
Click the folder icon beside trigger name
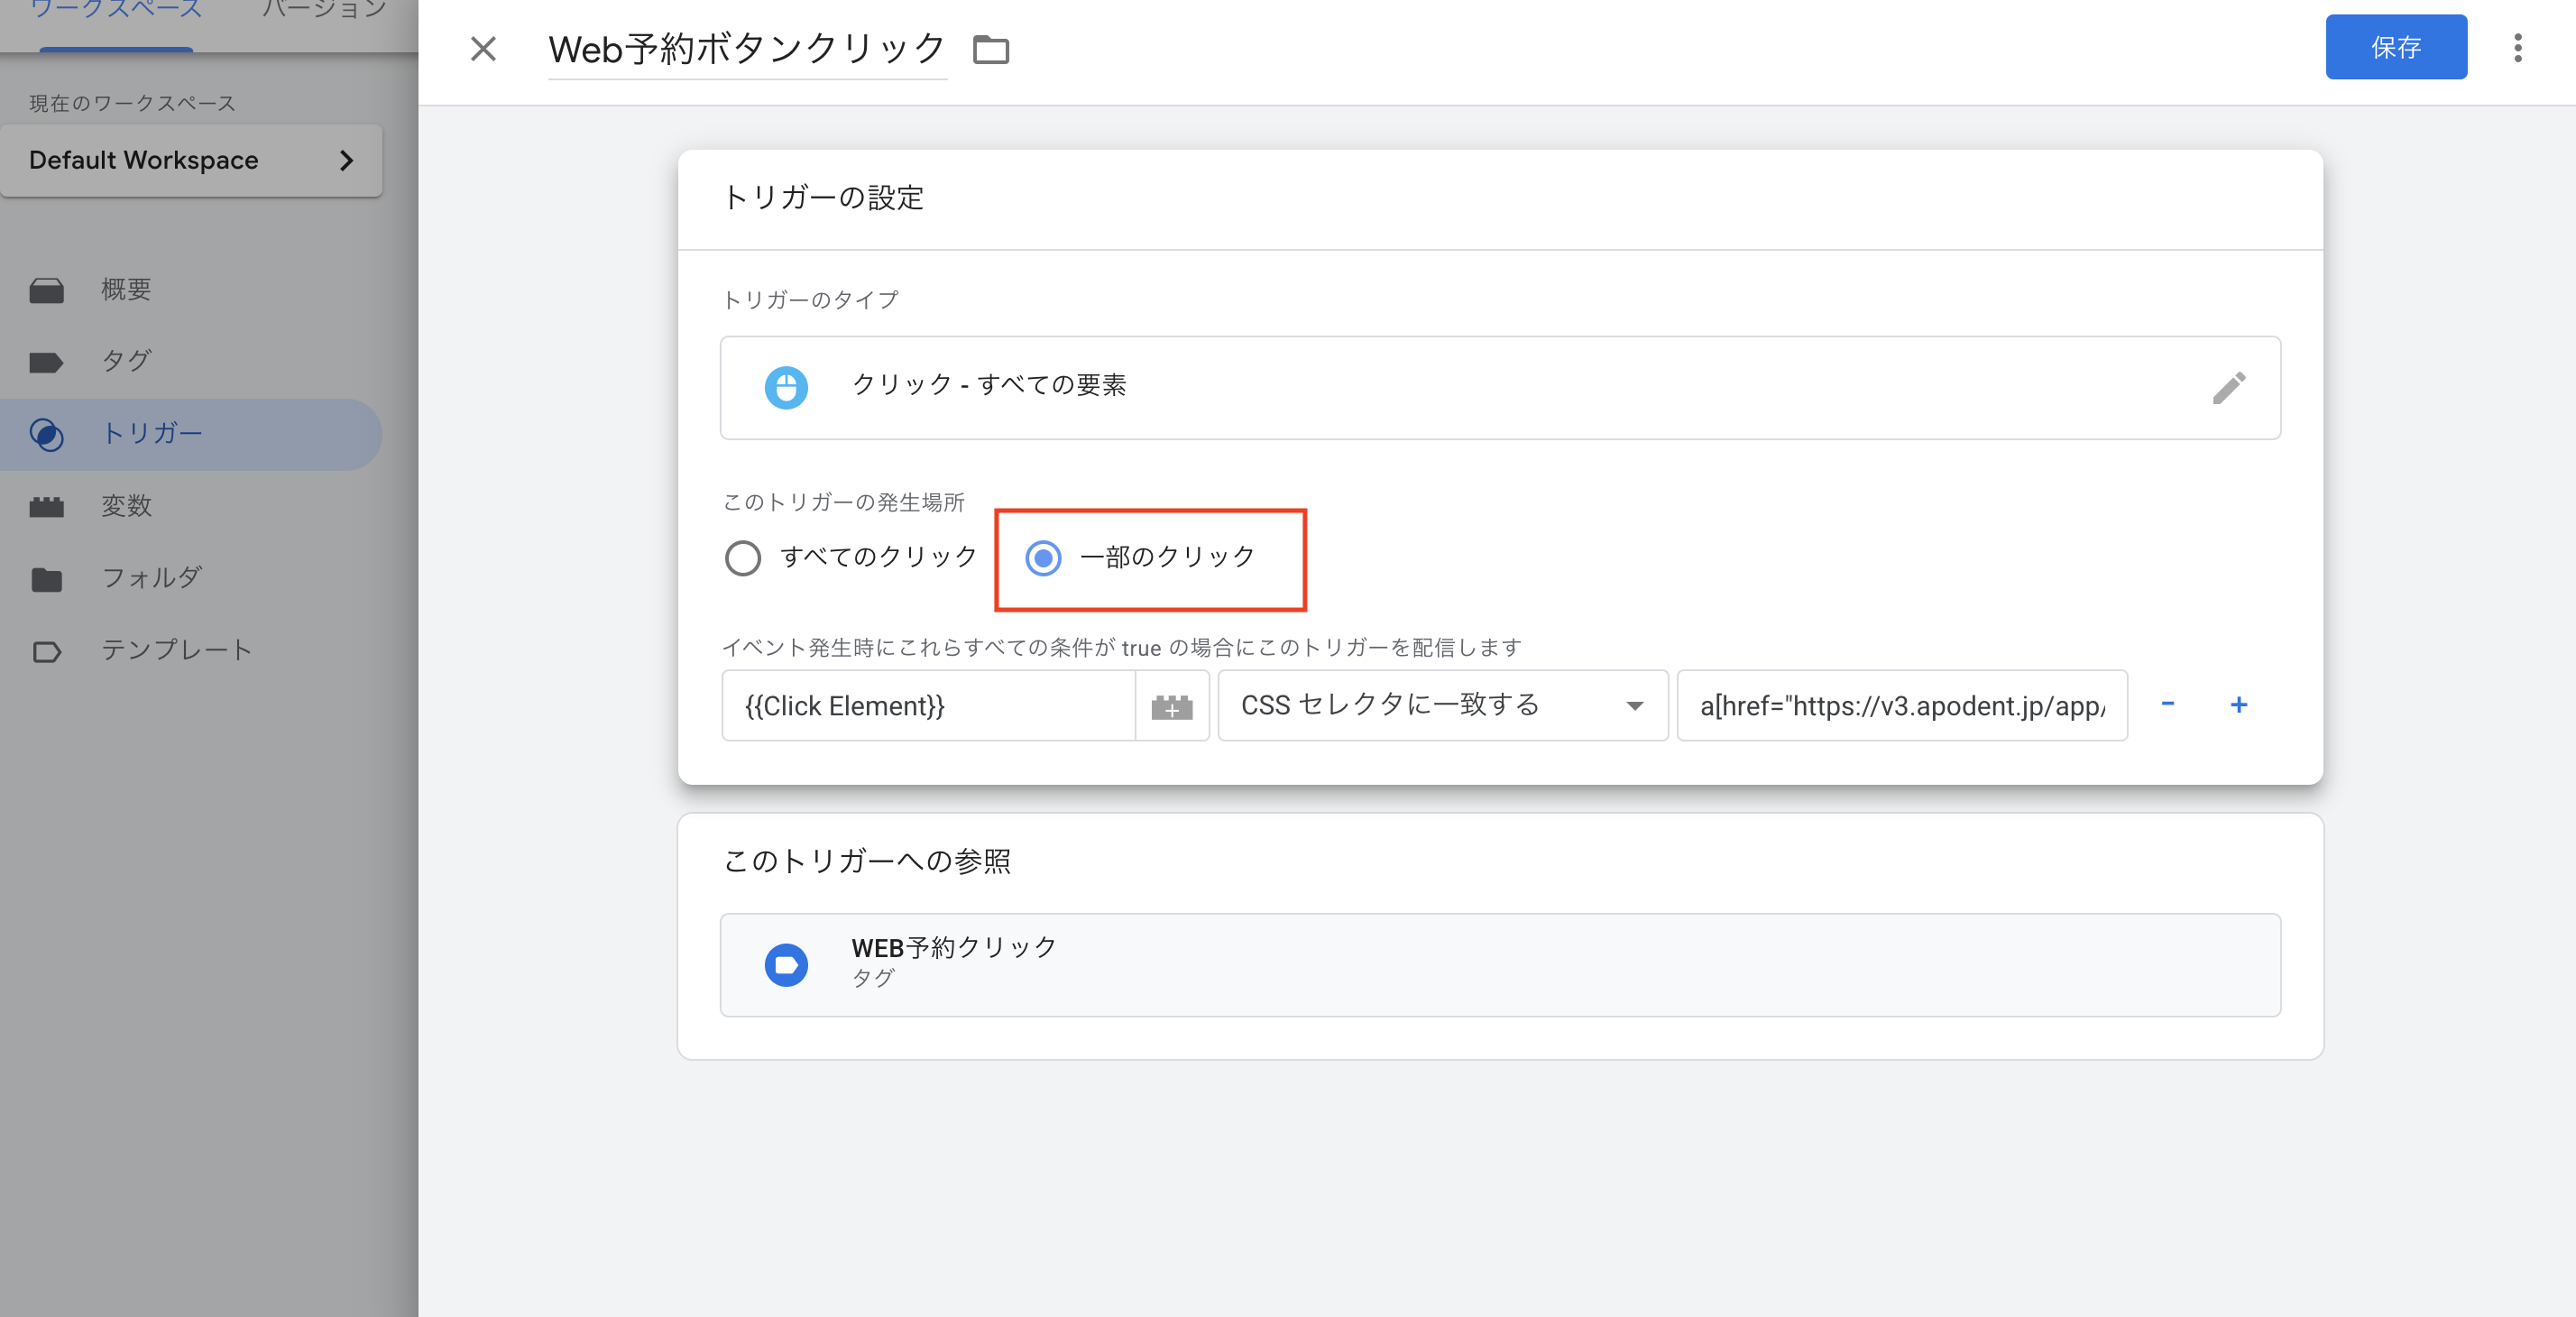point(990,49)
